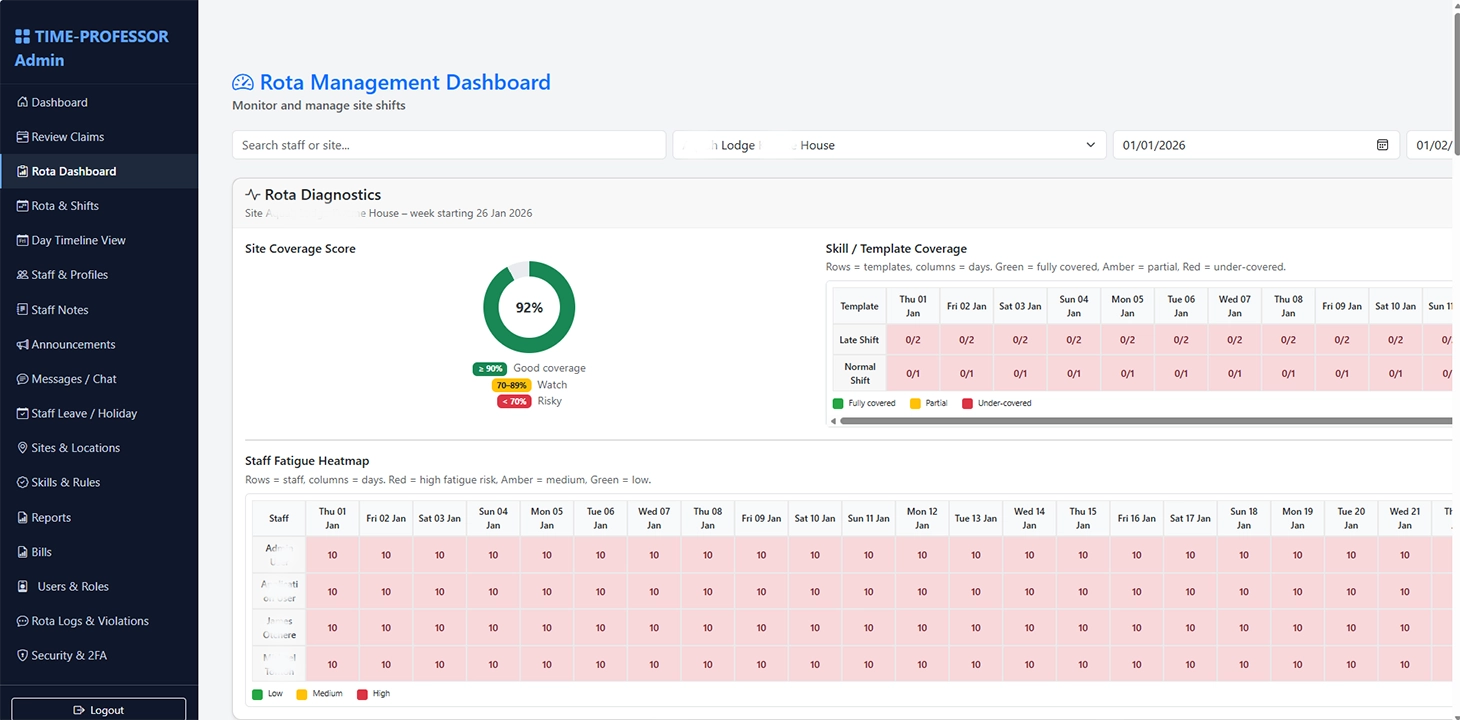Open Review Claims via its sidebar icon

(x=24, y=136)
